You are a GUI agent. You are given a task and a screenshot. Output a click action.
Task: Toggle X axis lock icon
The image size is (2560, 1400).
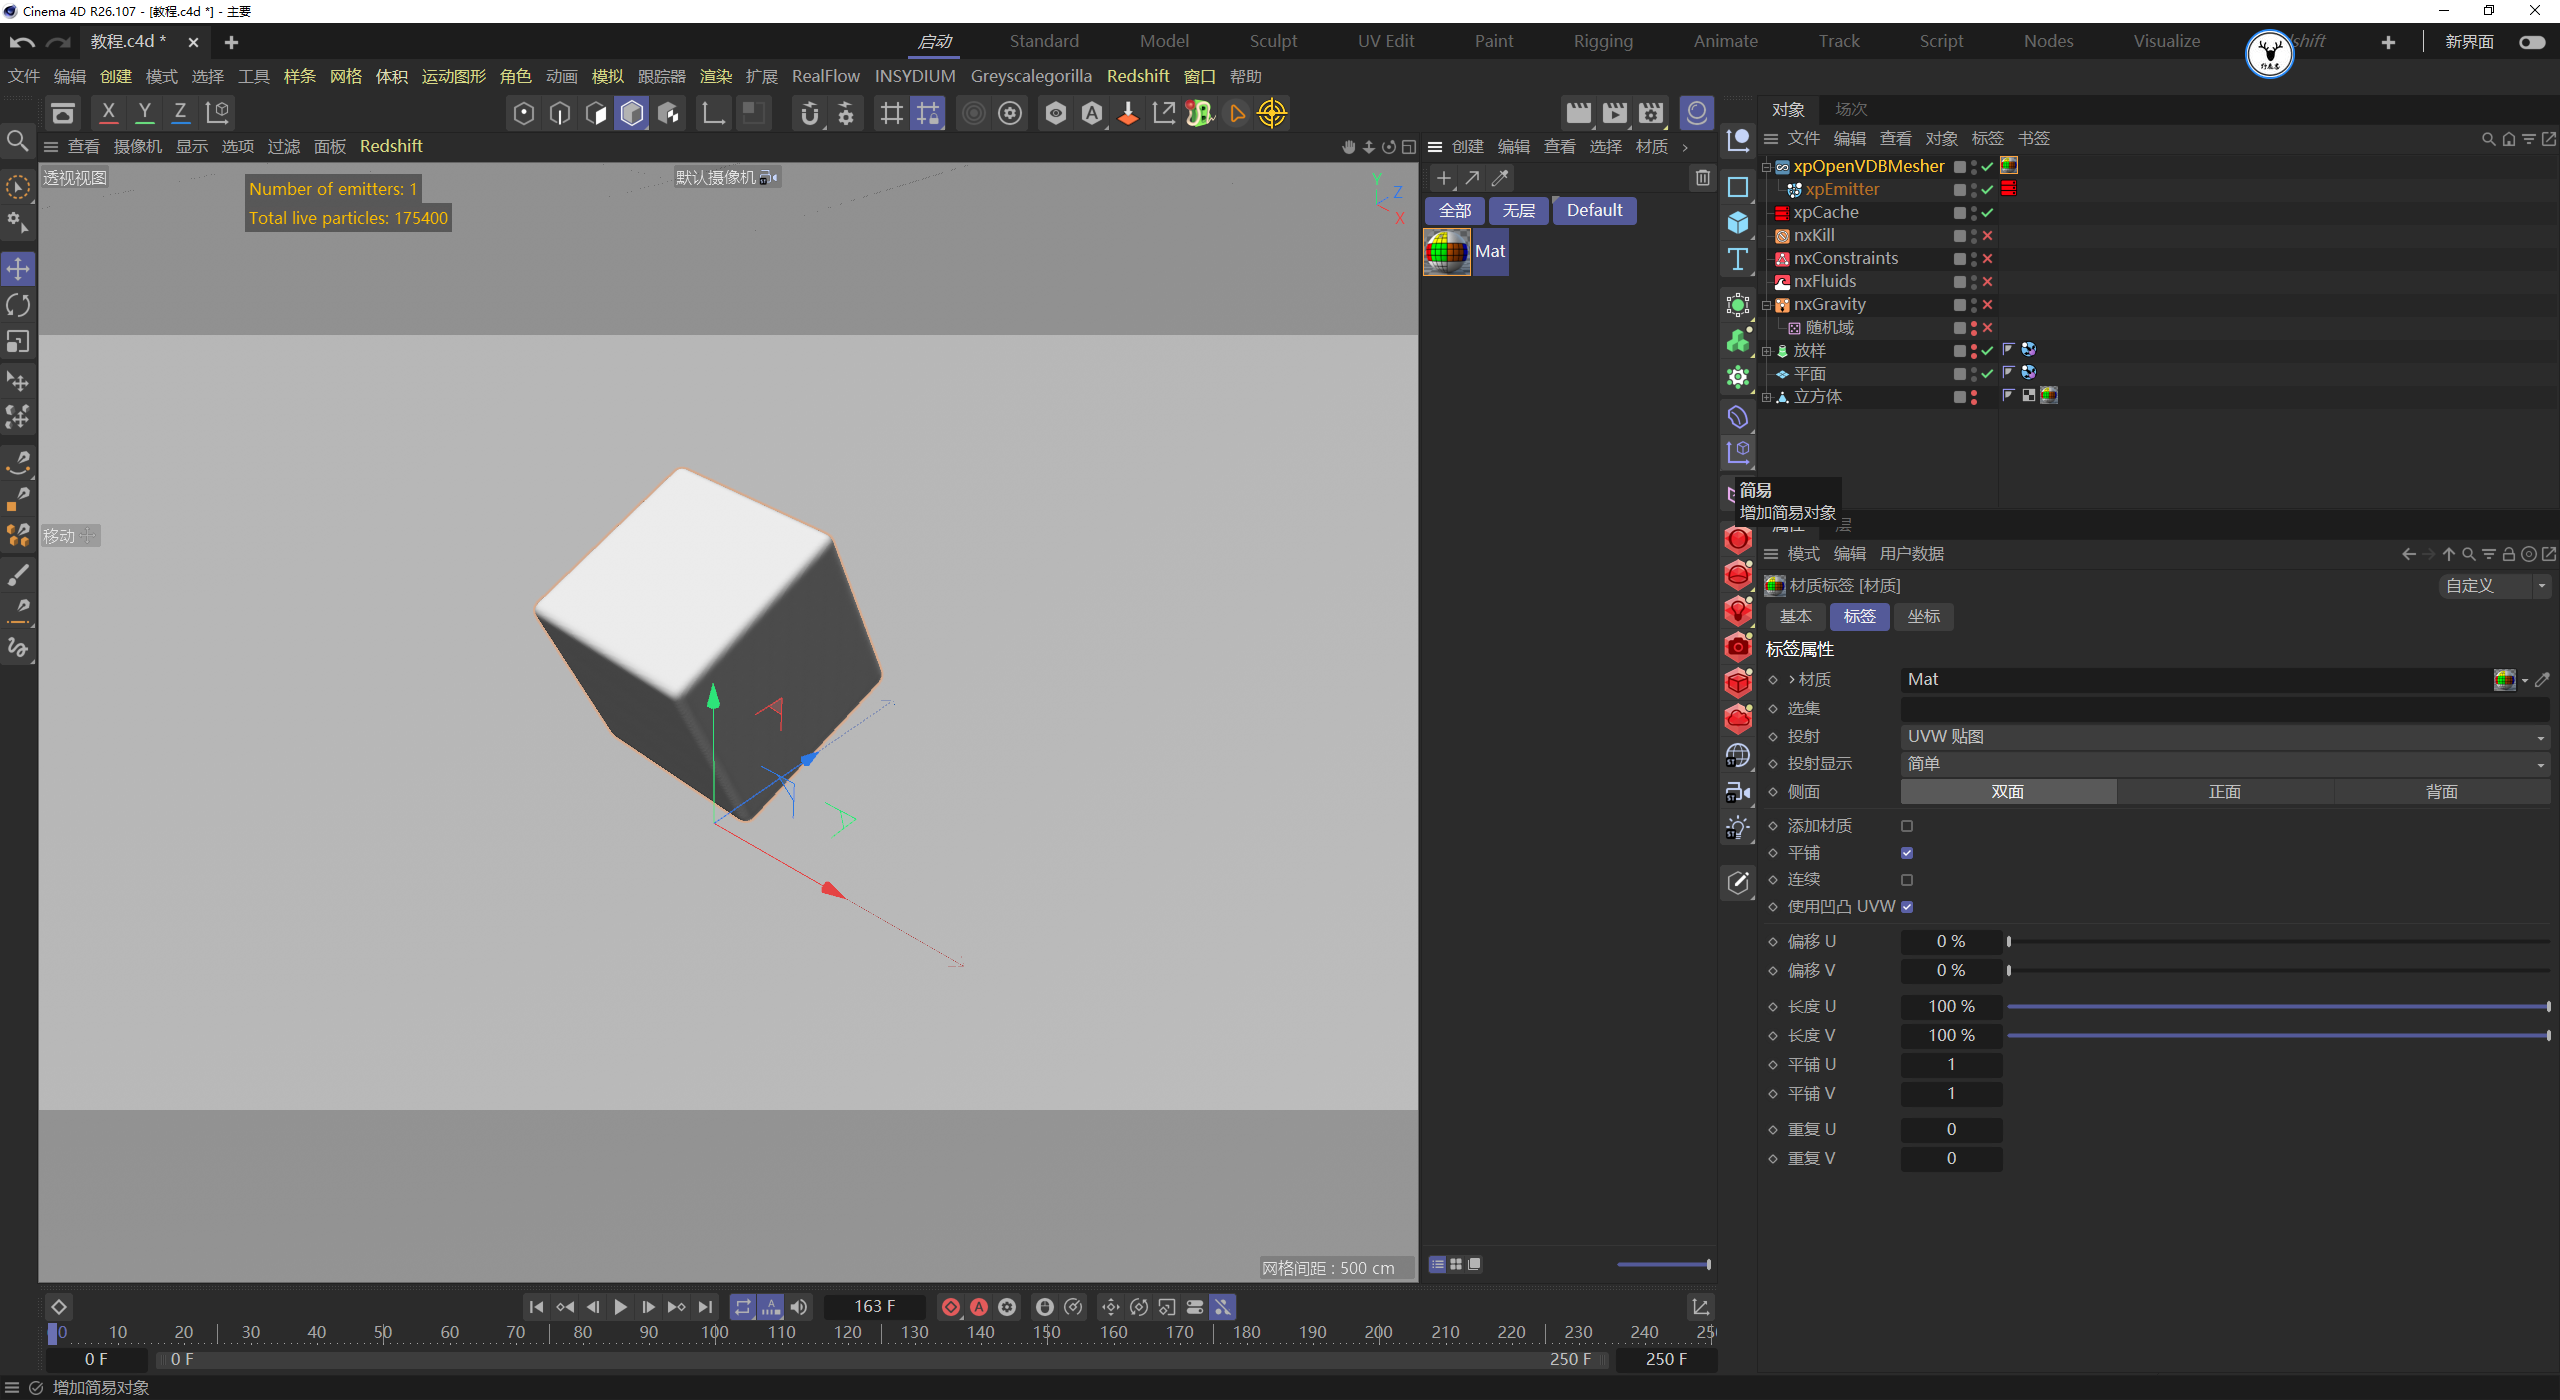click(108, 112)
